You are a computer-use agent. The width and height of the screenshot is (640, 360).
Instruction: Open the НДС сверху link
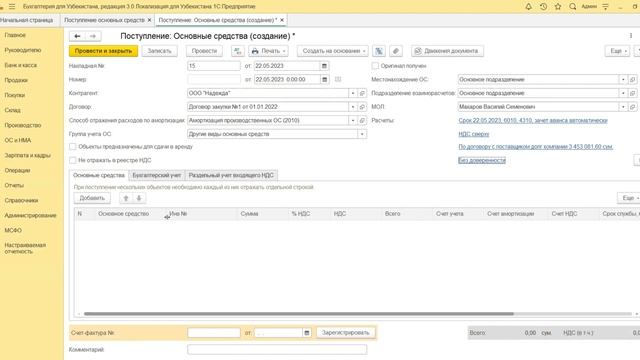473,134
